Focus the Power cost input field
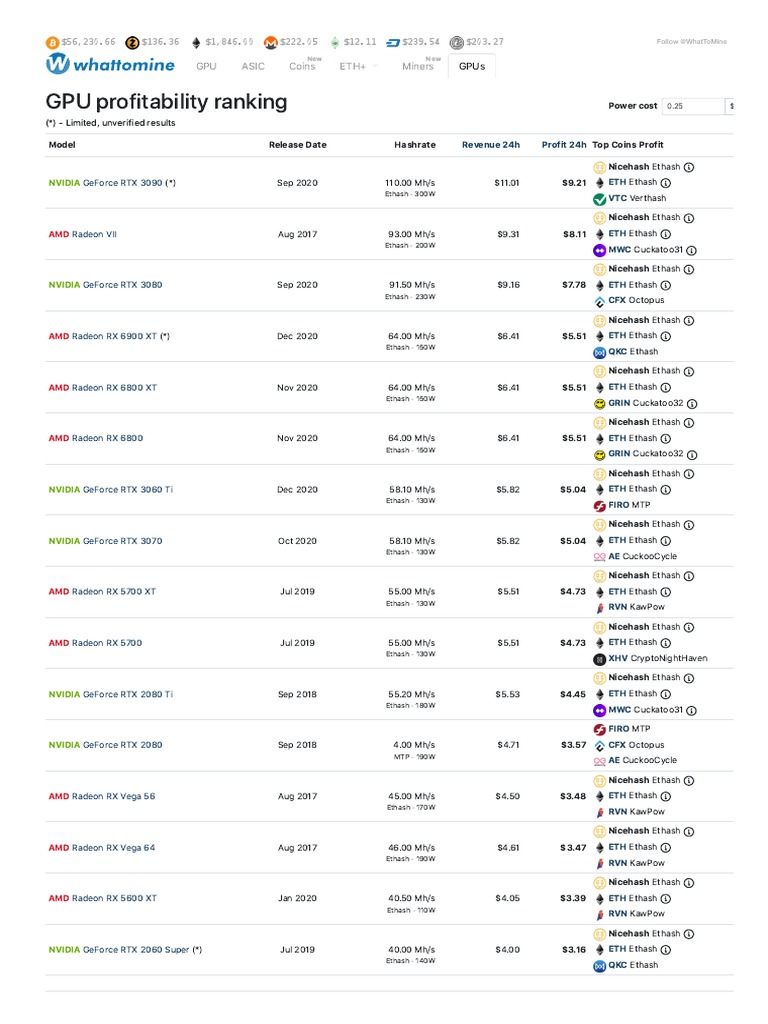 pos(692,106)
